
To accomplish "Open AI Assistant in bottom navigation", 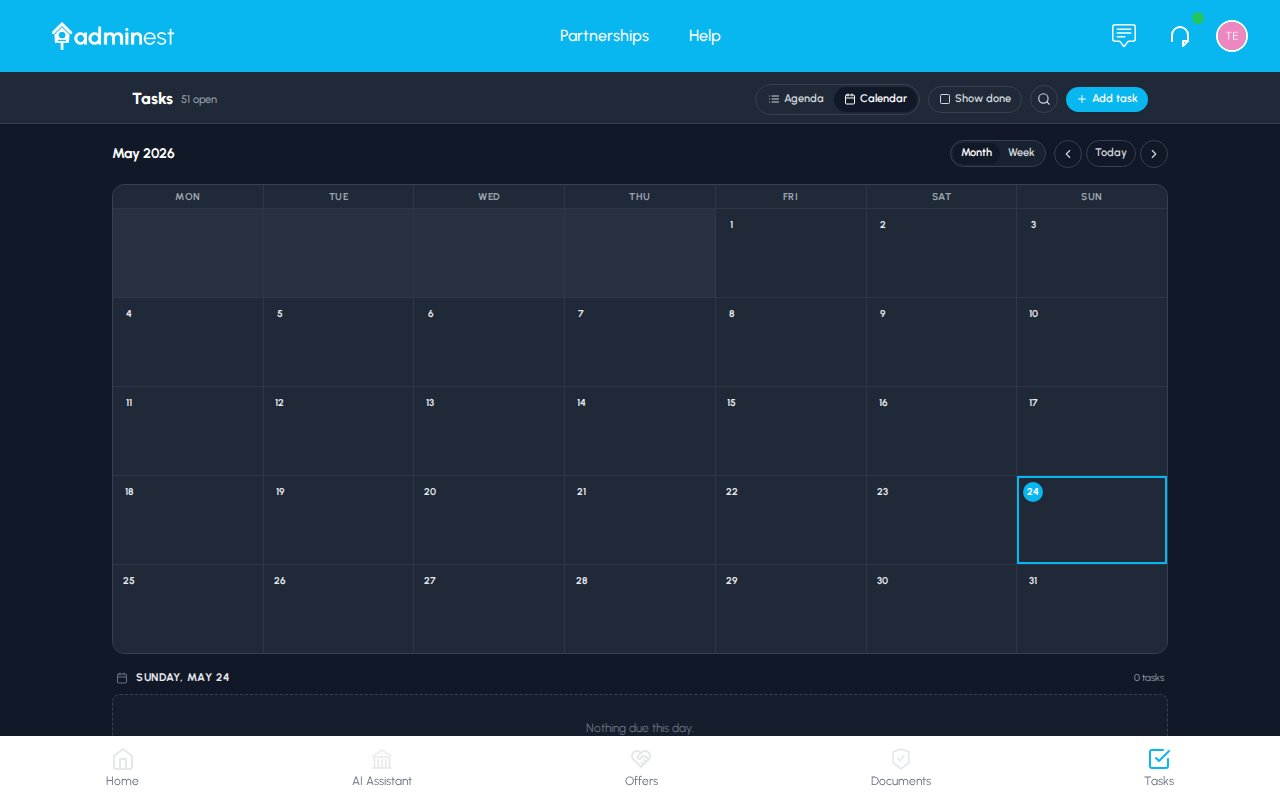I will 382,768.
